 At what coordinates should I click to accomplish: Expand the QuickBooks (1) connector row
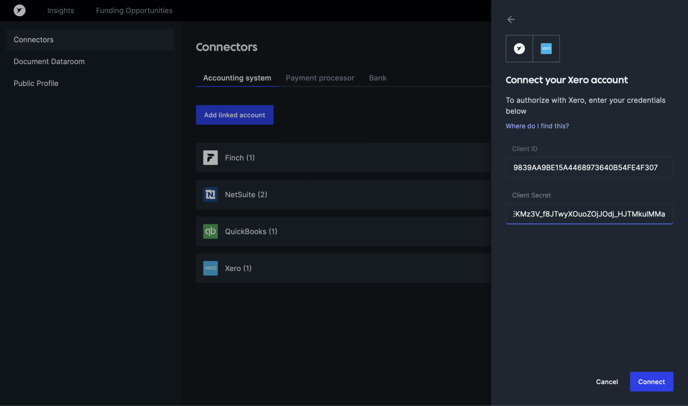343,231
